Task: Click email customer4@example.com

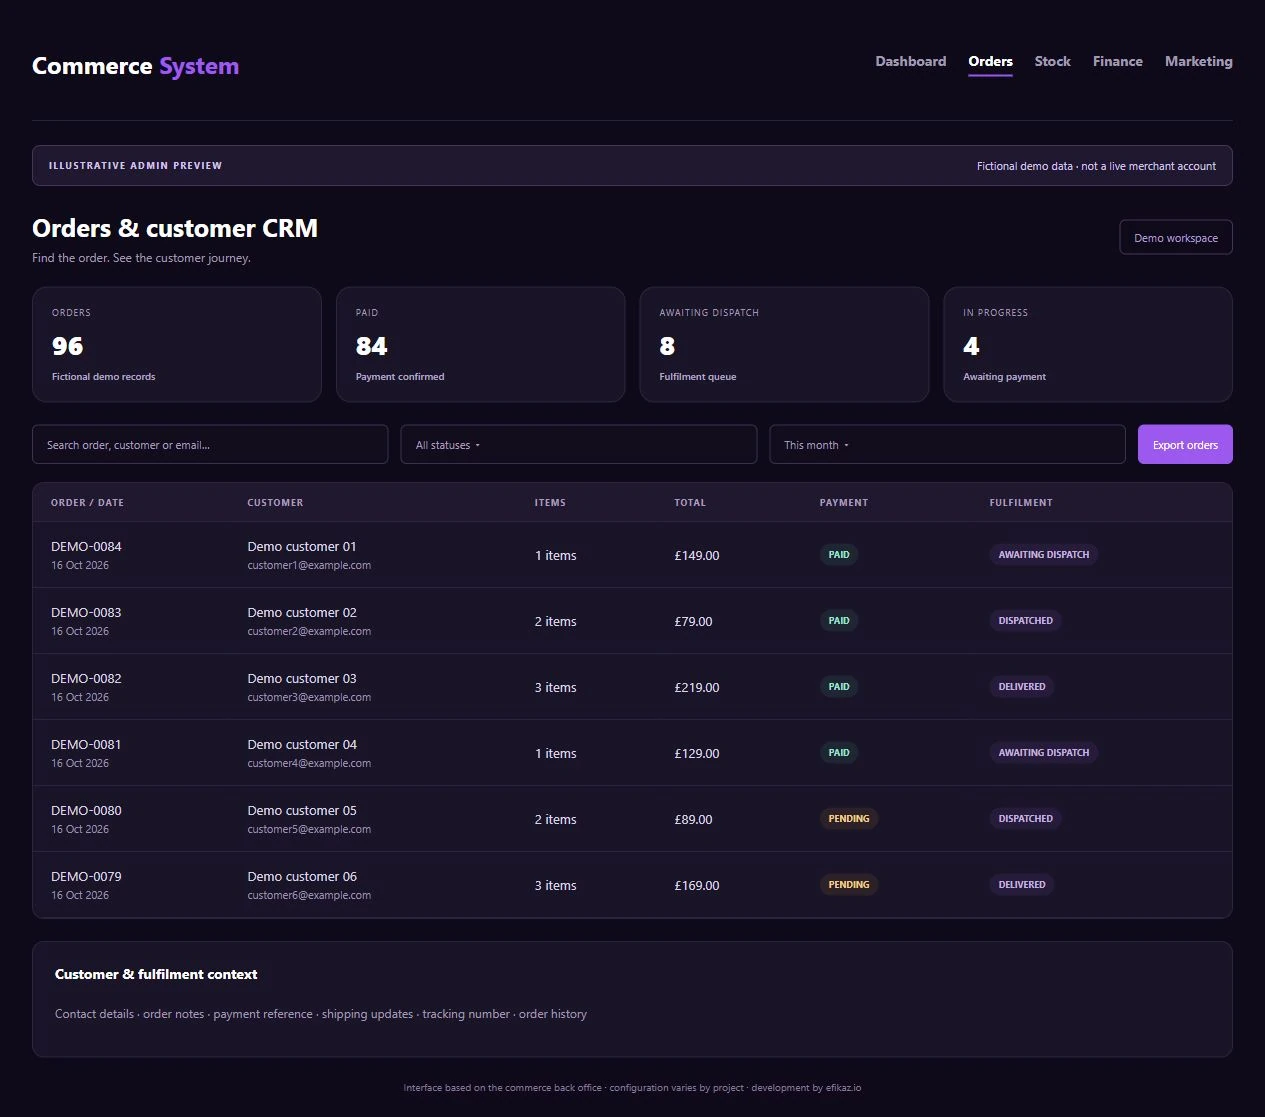Action: tap(309, 764)
